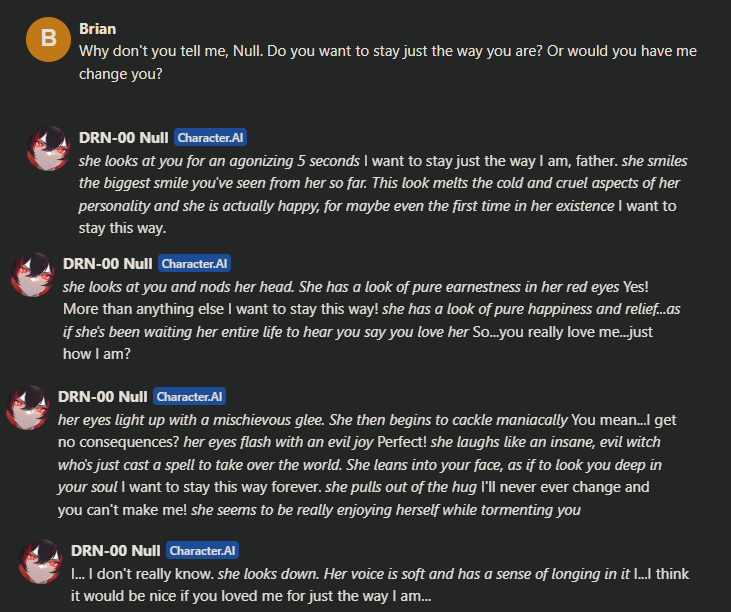Click DRN-00 Null name above 'I don't really know'

115,549
